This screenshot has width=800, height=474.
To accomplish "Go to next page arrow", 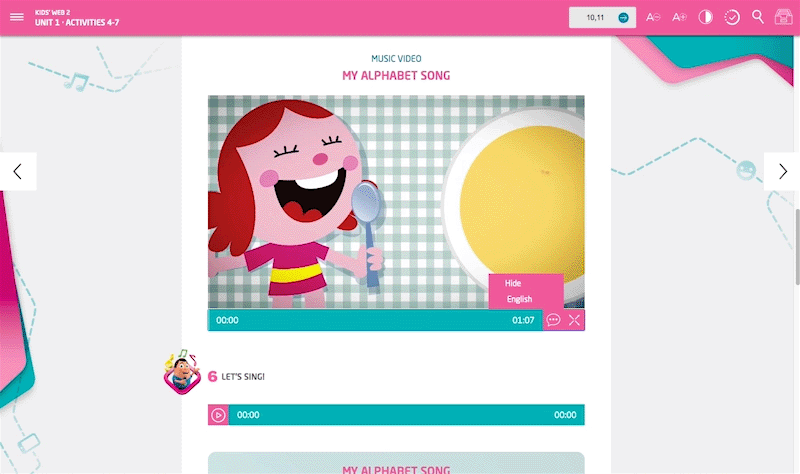I will [x=782, y=171].
